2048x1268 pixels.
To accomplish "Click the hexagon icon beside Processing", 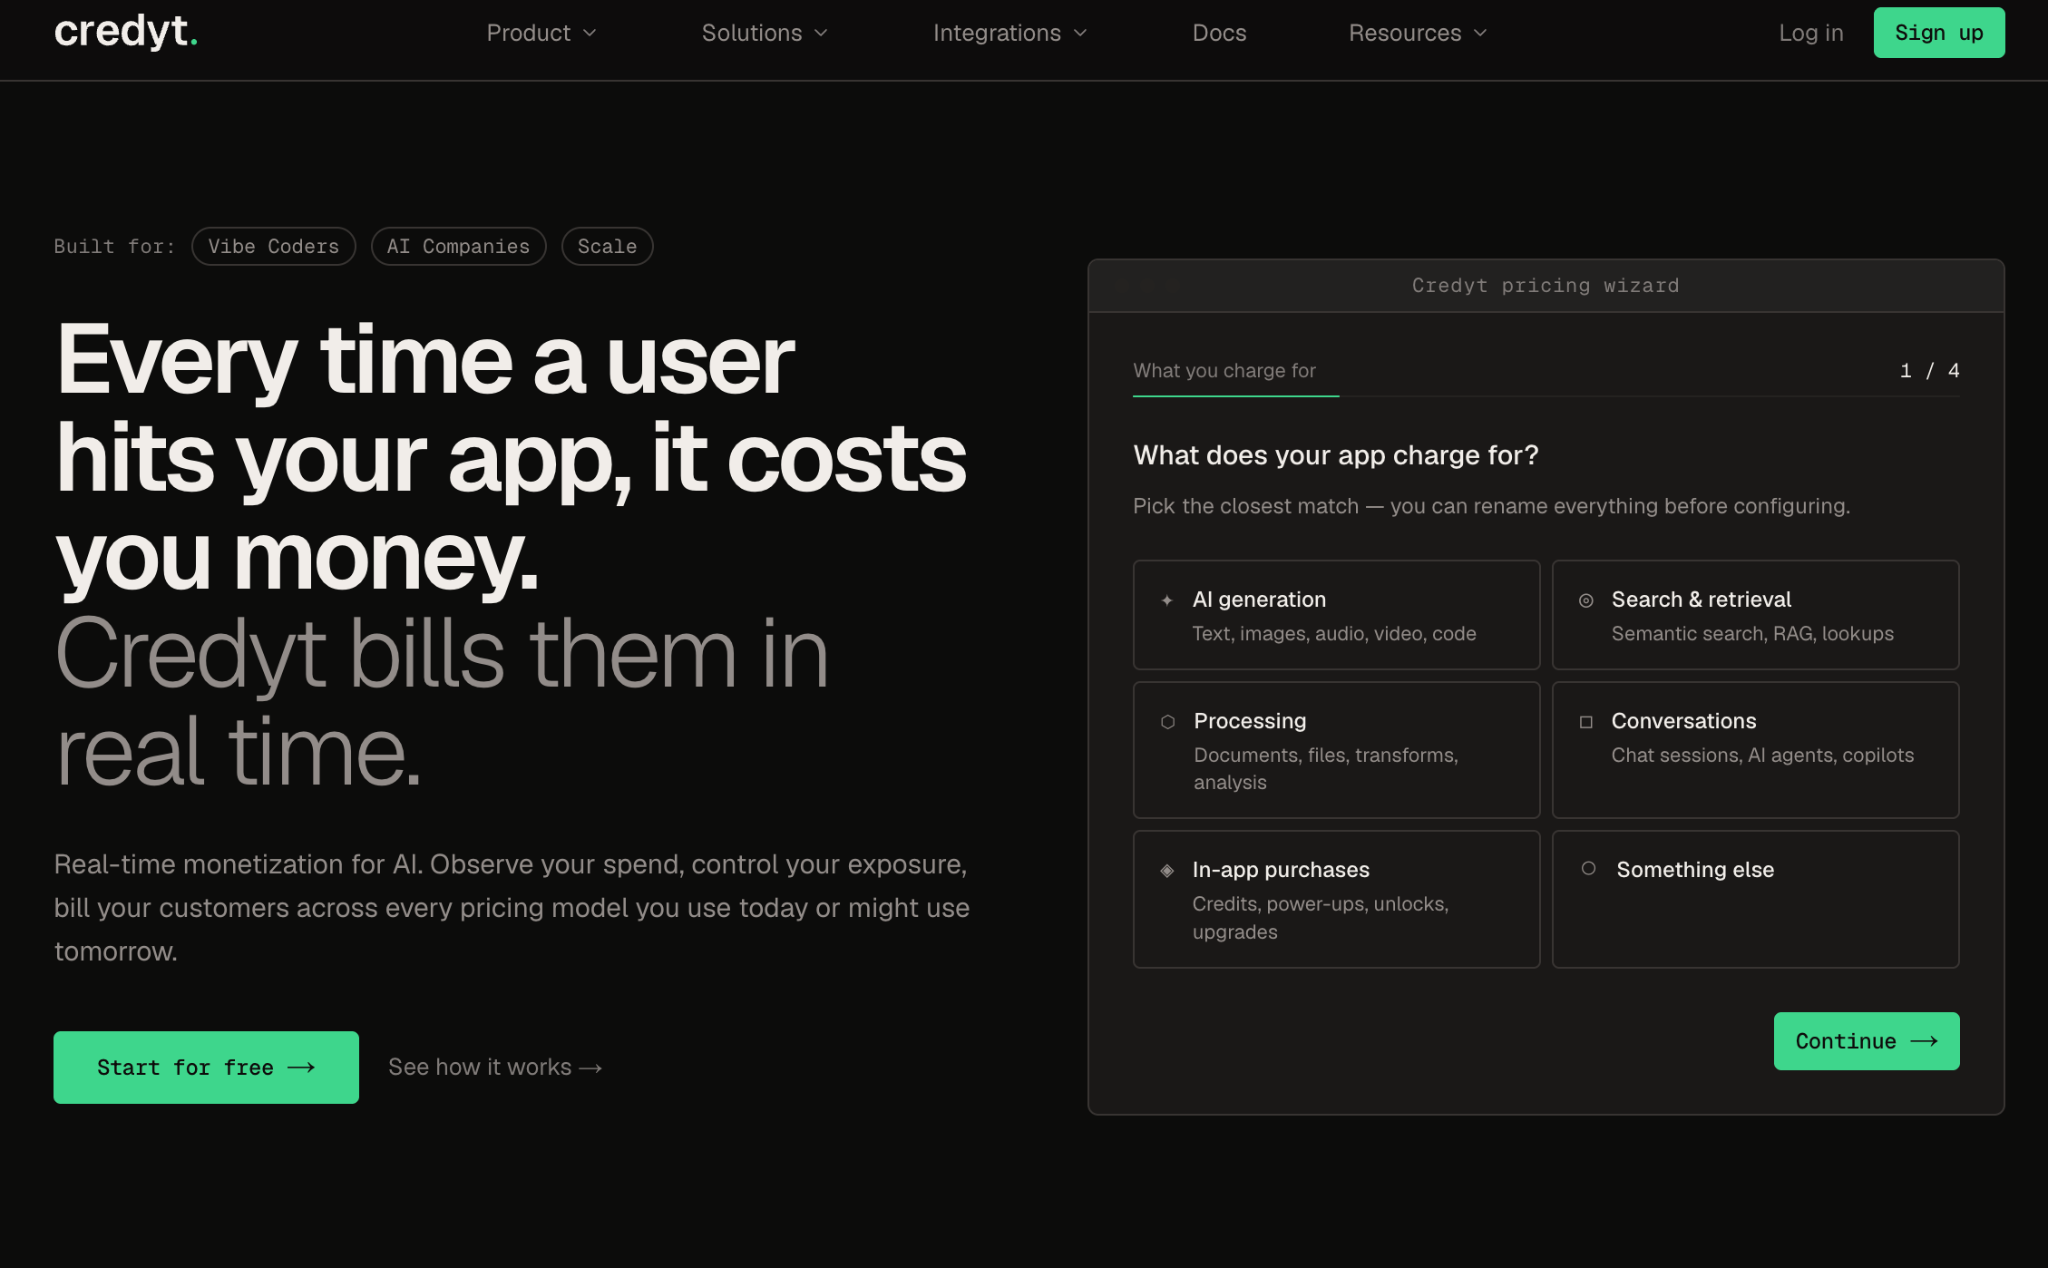I will (x=1167, y=721).
